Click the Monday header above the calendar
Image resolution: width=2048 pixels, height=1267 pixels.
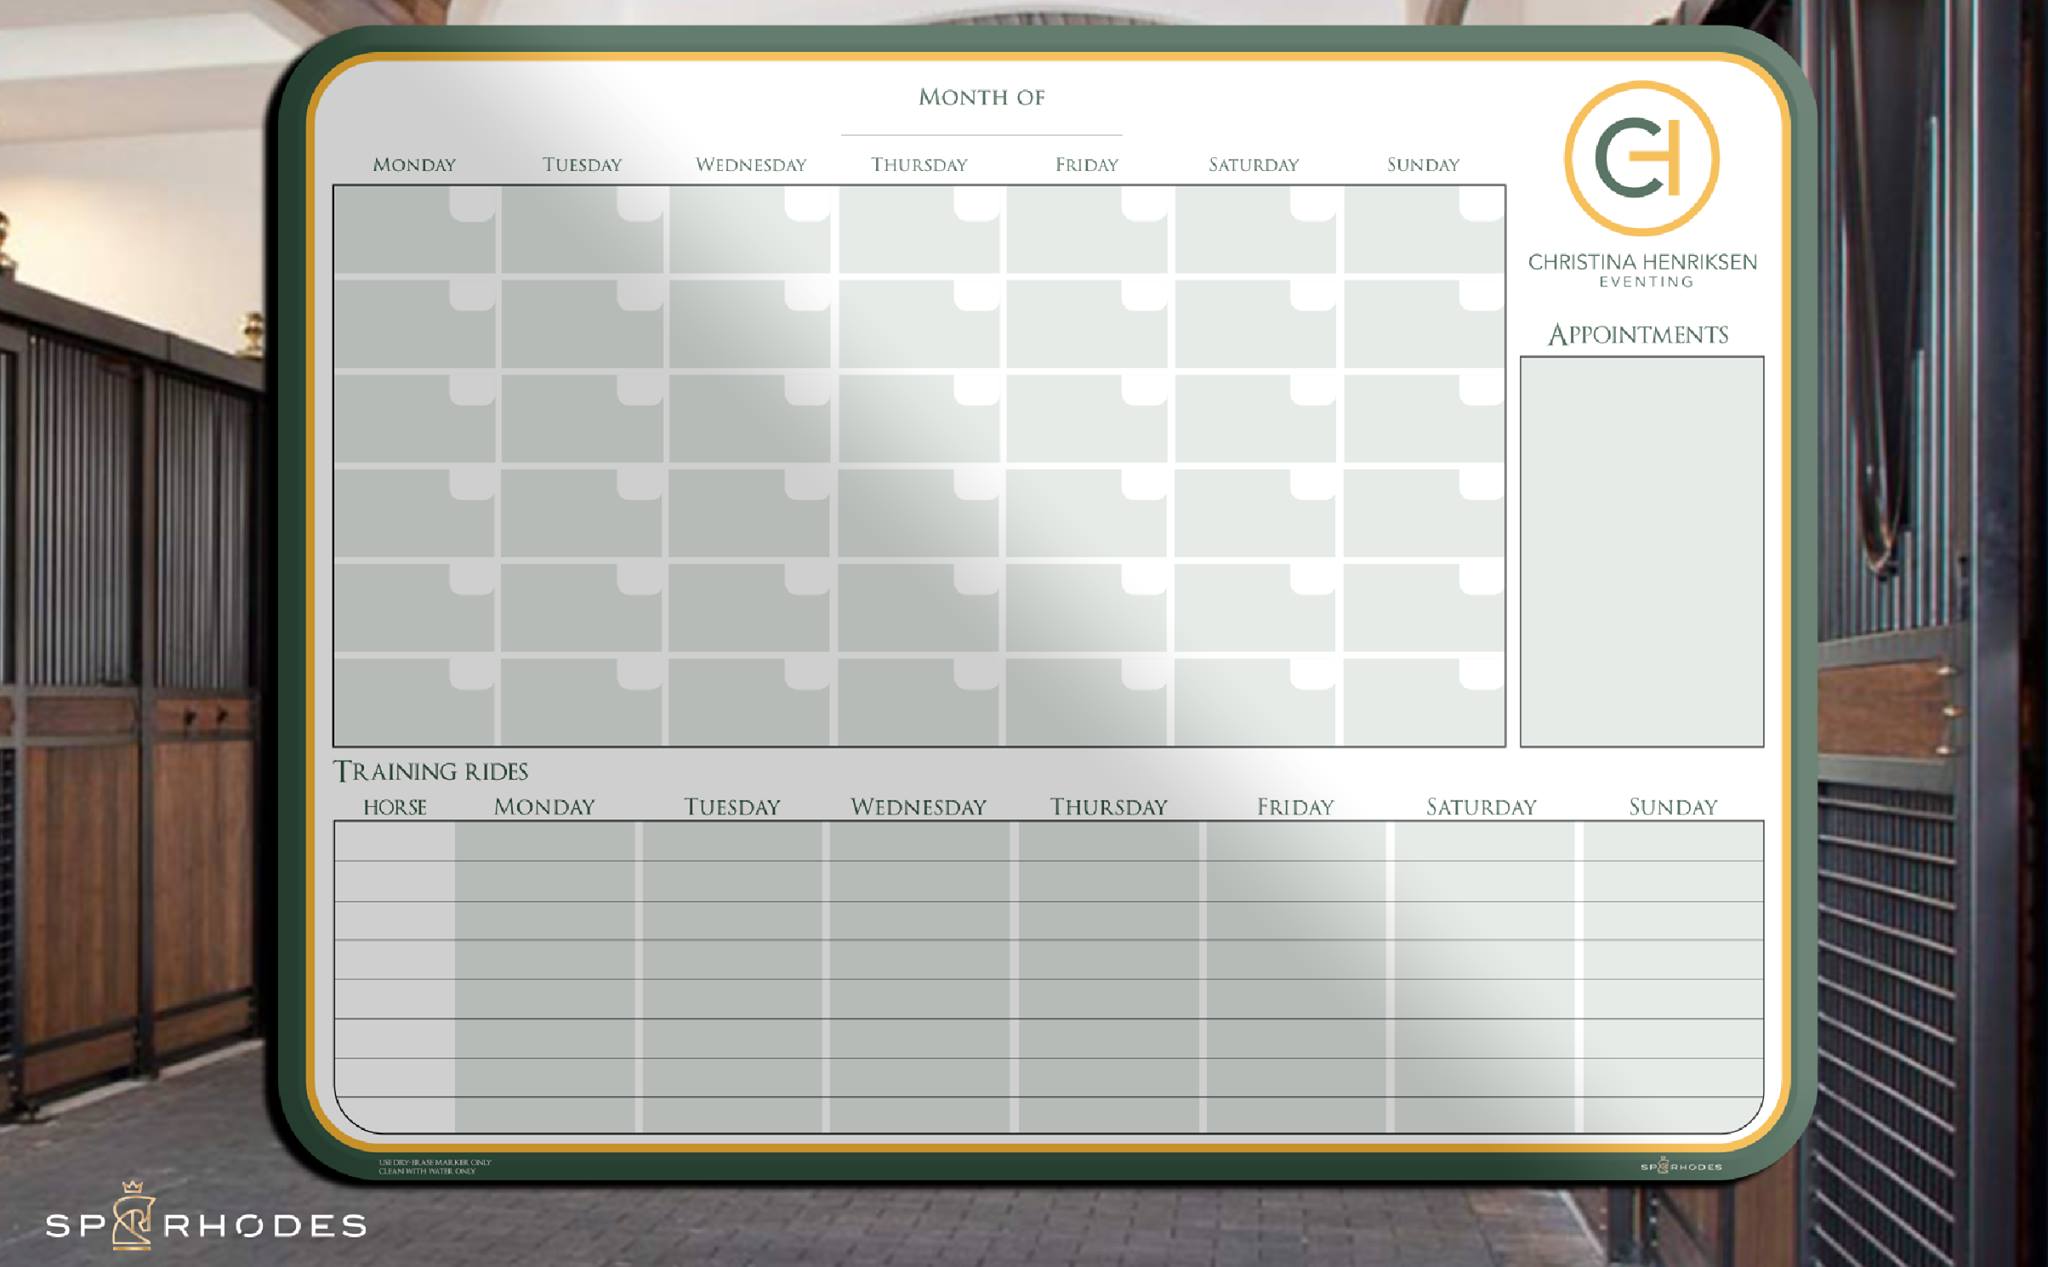coord(414,164)
